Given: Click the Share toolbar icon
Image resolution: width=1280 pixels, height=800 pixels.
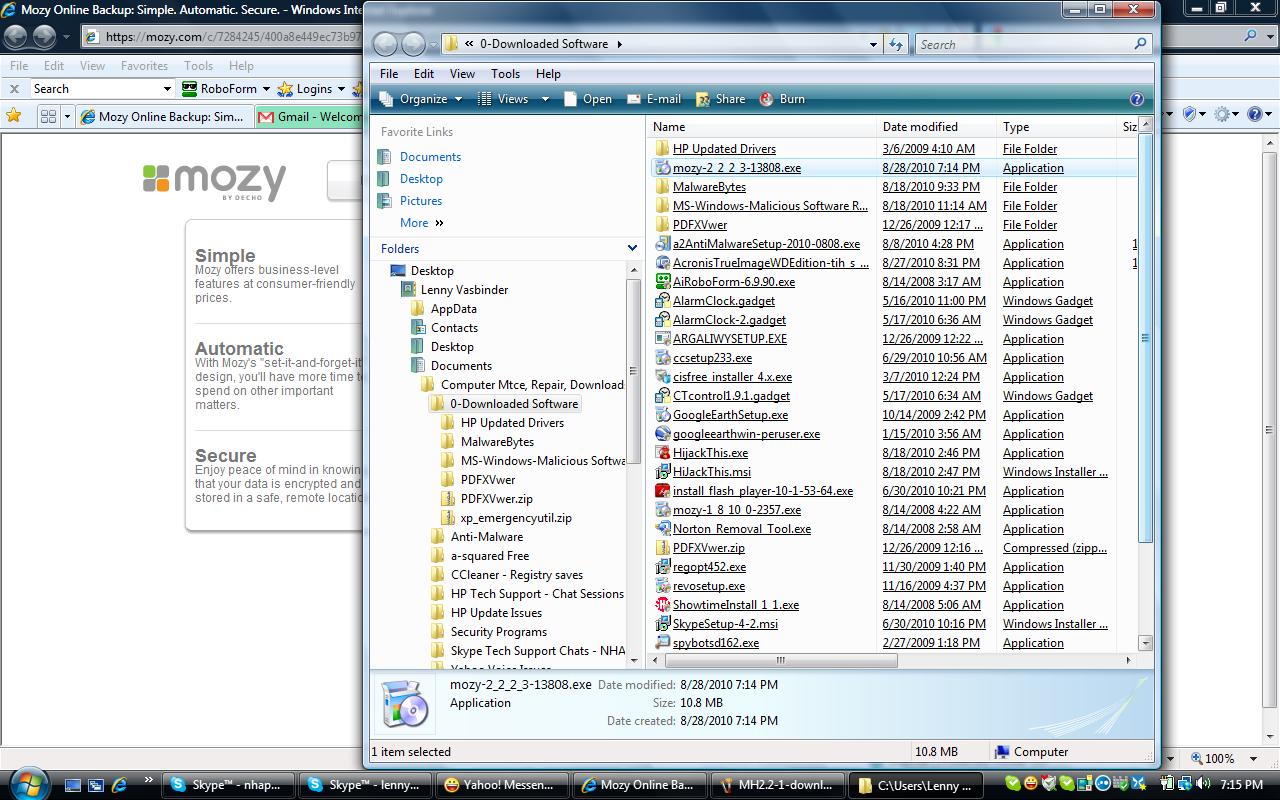Looking at the screenshot, I should tap(721, 98).
